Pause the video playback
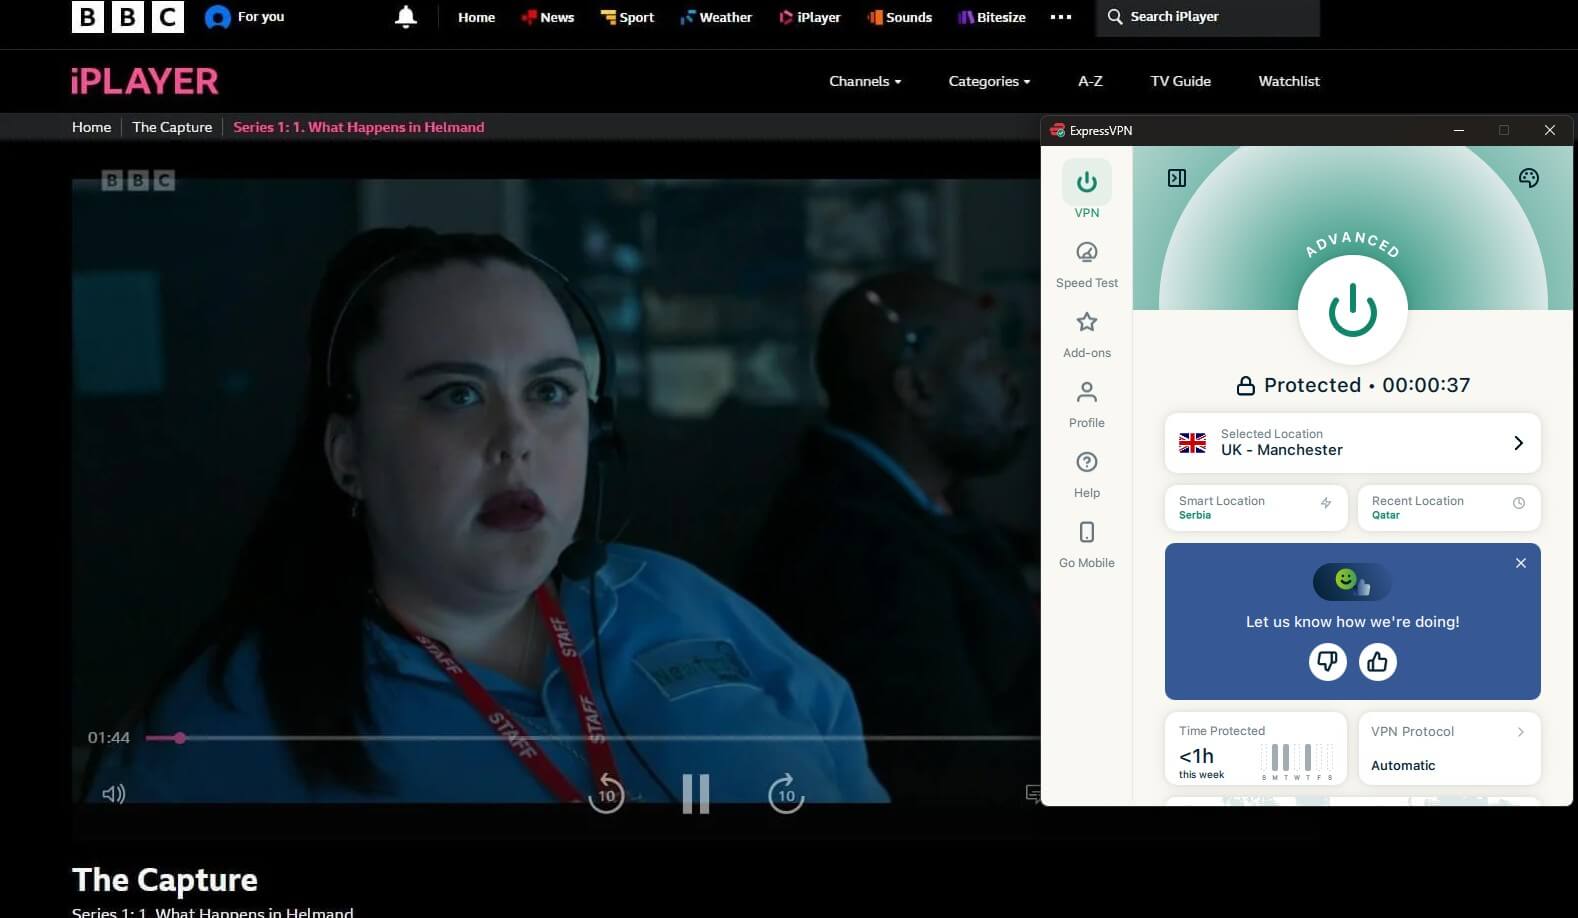1578x918 pixels. click(696, 794)
